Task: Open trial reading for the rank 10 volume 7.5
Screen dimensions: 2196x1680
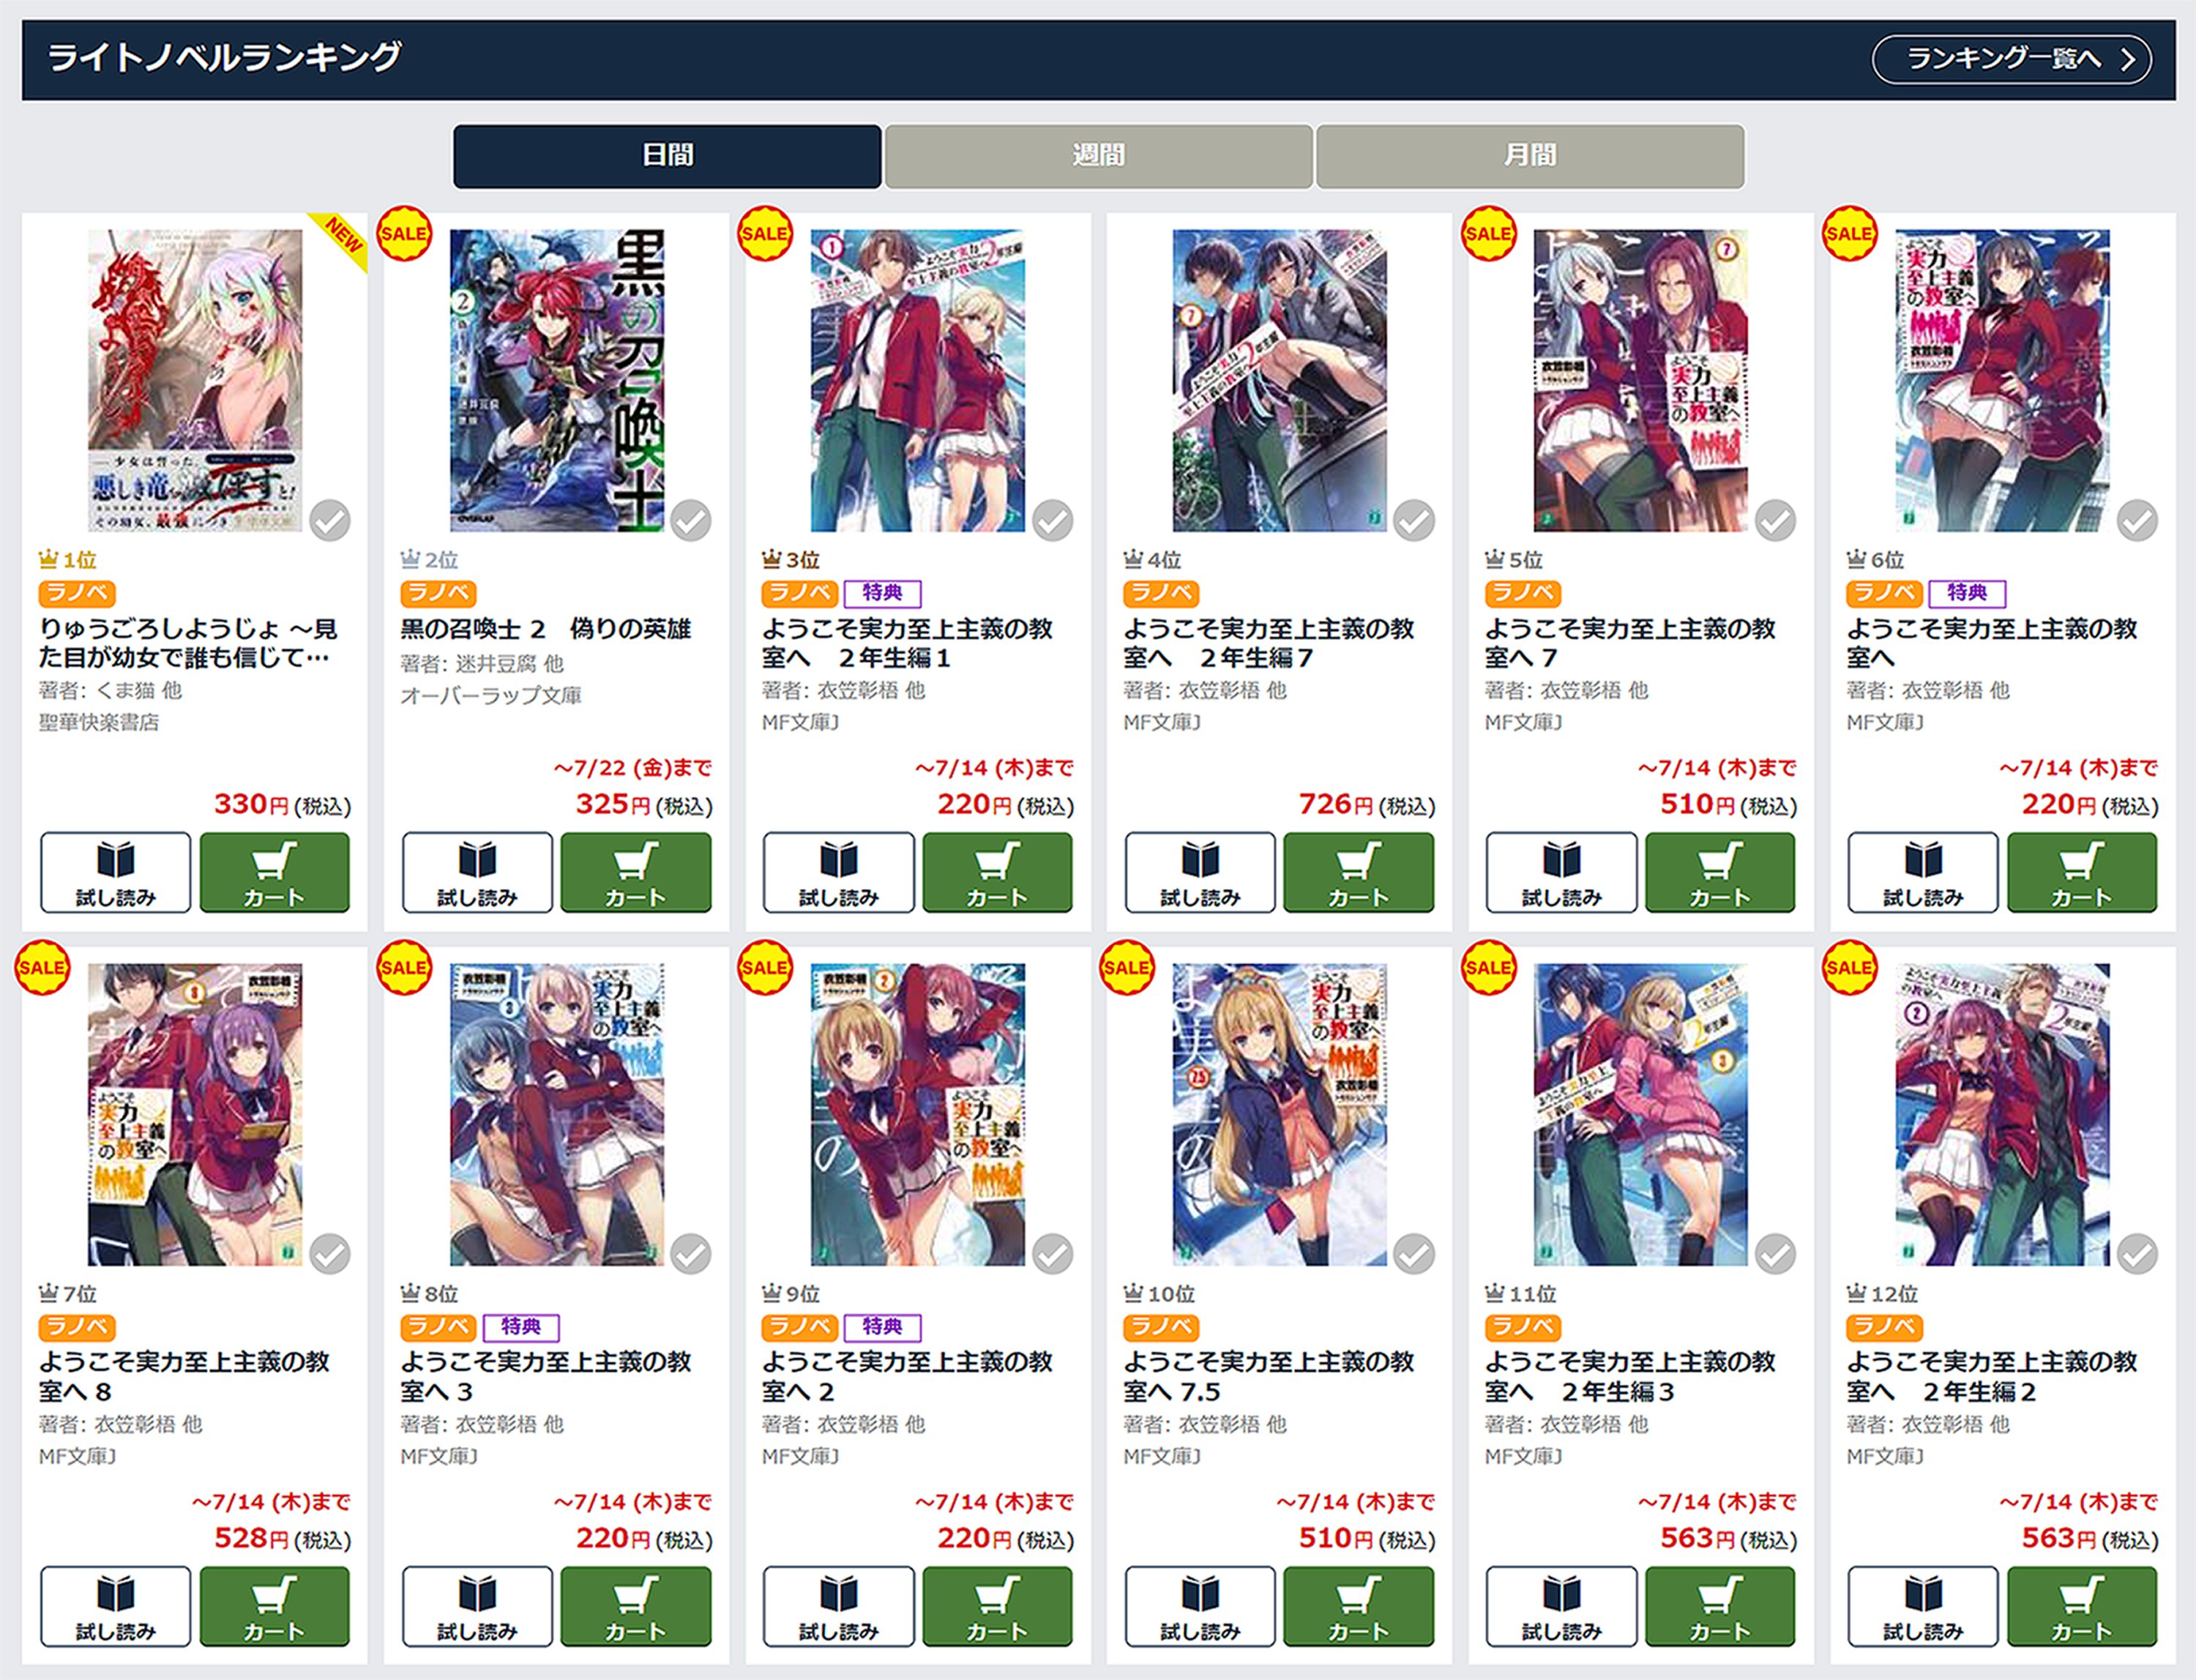Action: [1200, 1606]
